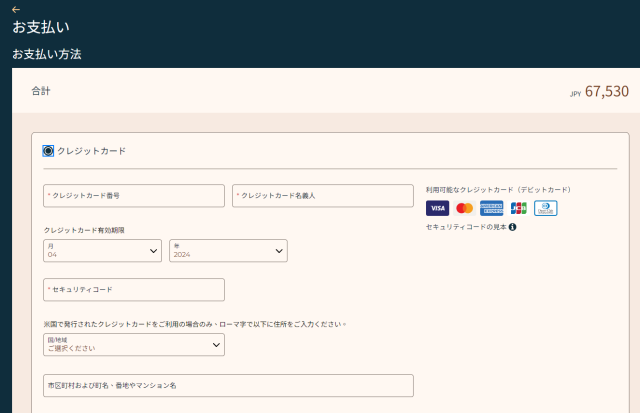
Task: Click the VISA card logo
Action: coord(437,208)
